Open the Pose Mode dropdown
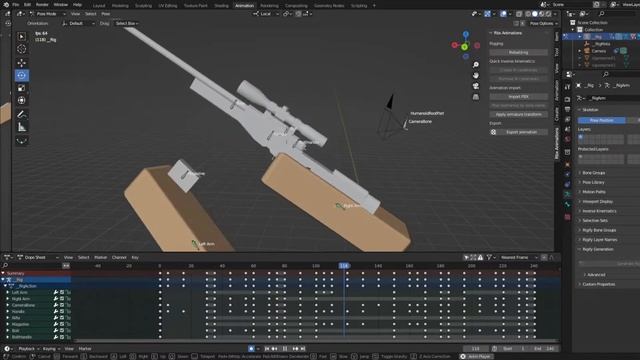Image resolution: width=640 pixels, height=360 pixels. point(47,14)
